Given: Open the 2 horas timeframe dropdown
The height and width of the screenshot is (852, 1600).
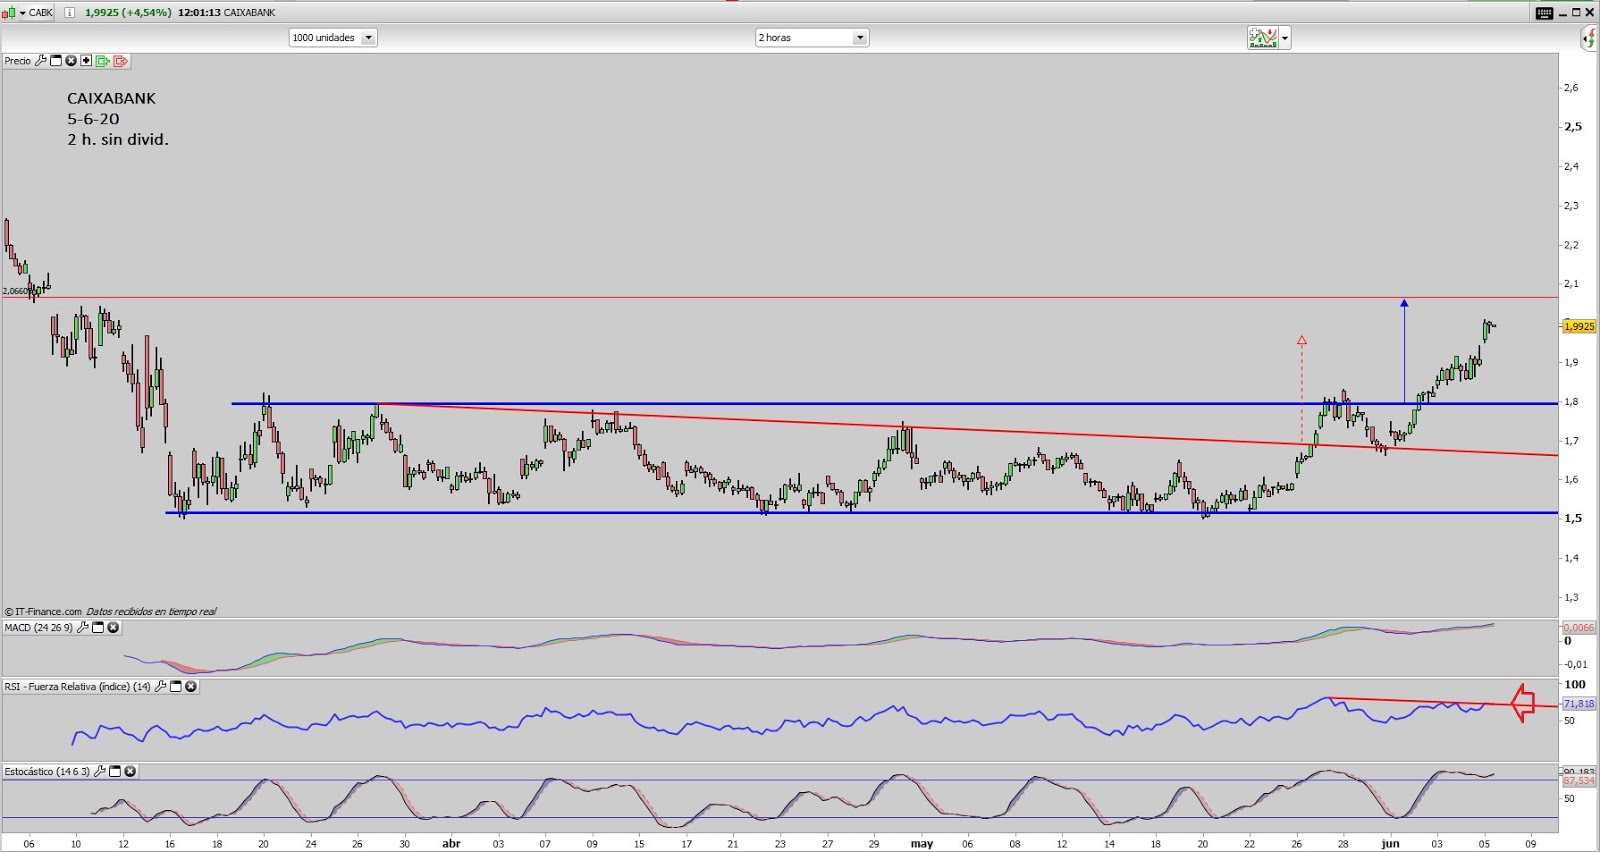Looking at the screenshot, I should click(812, 38).
